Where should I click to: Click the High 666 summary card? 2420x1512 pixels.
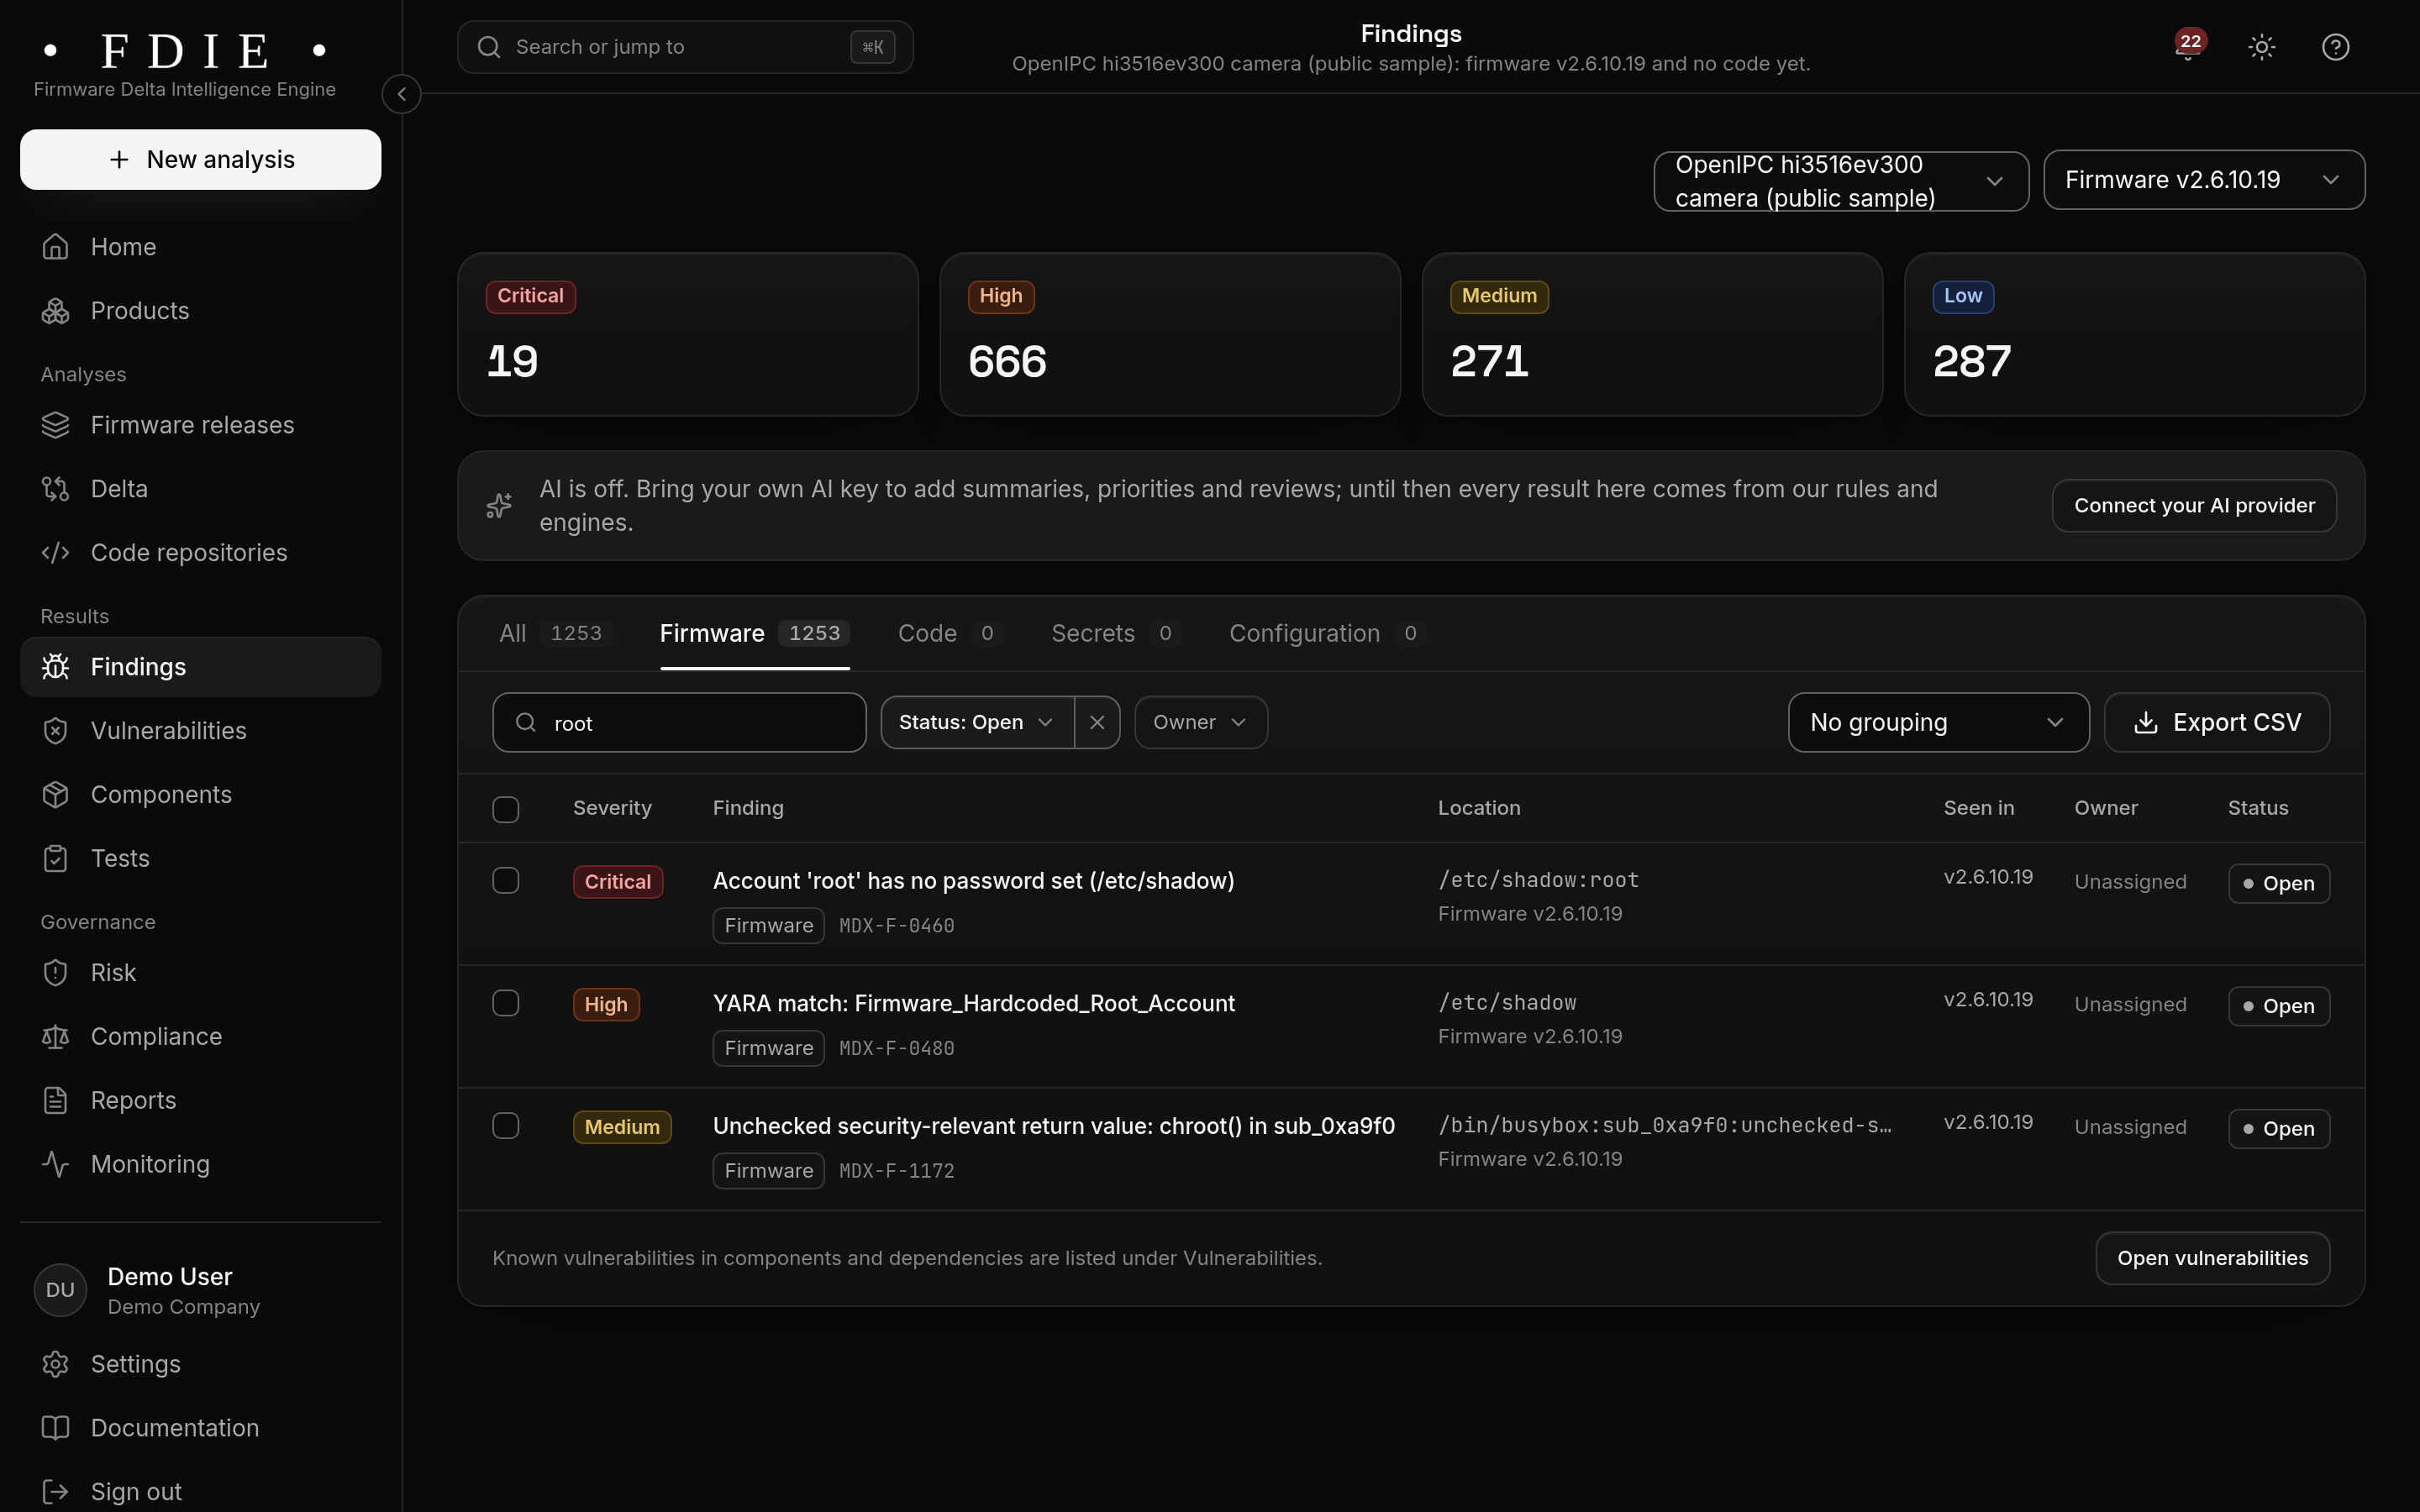(x=1170, y=334)
